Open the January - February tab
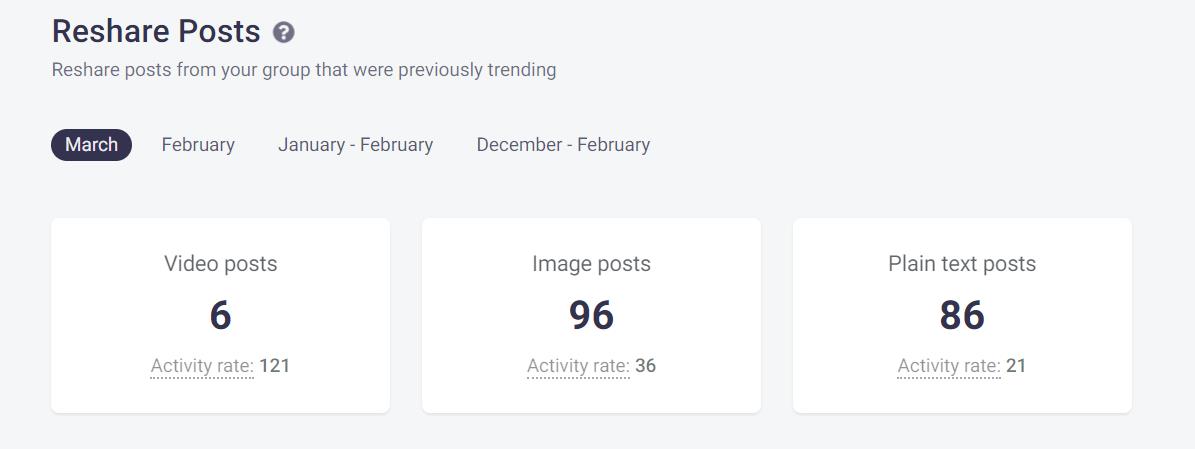The image size is (1195, 449). point(355,145)
